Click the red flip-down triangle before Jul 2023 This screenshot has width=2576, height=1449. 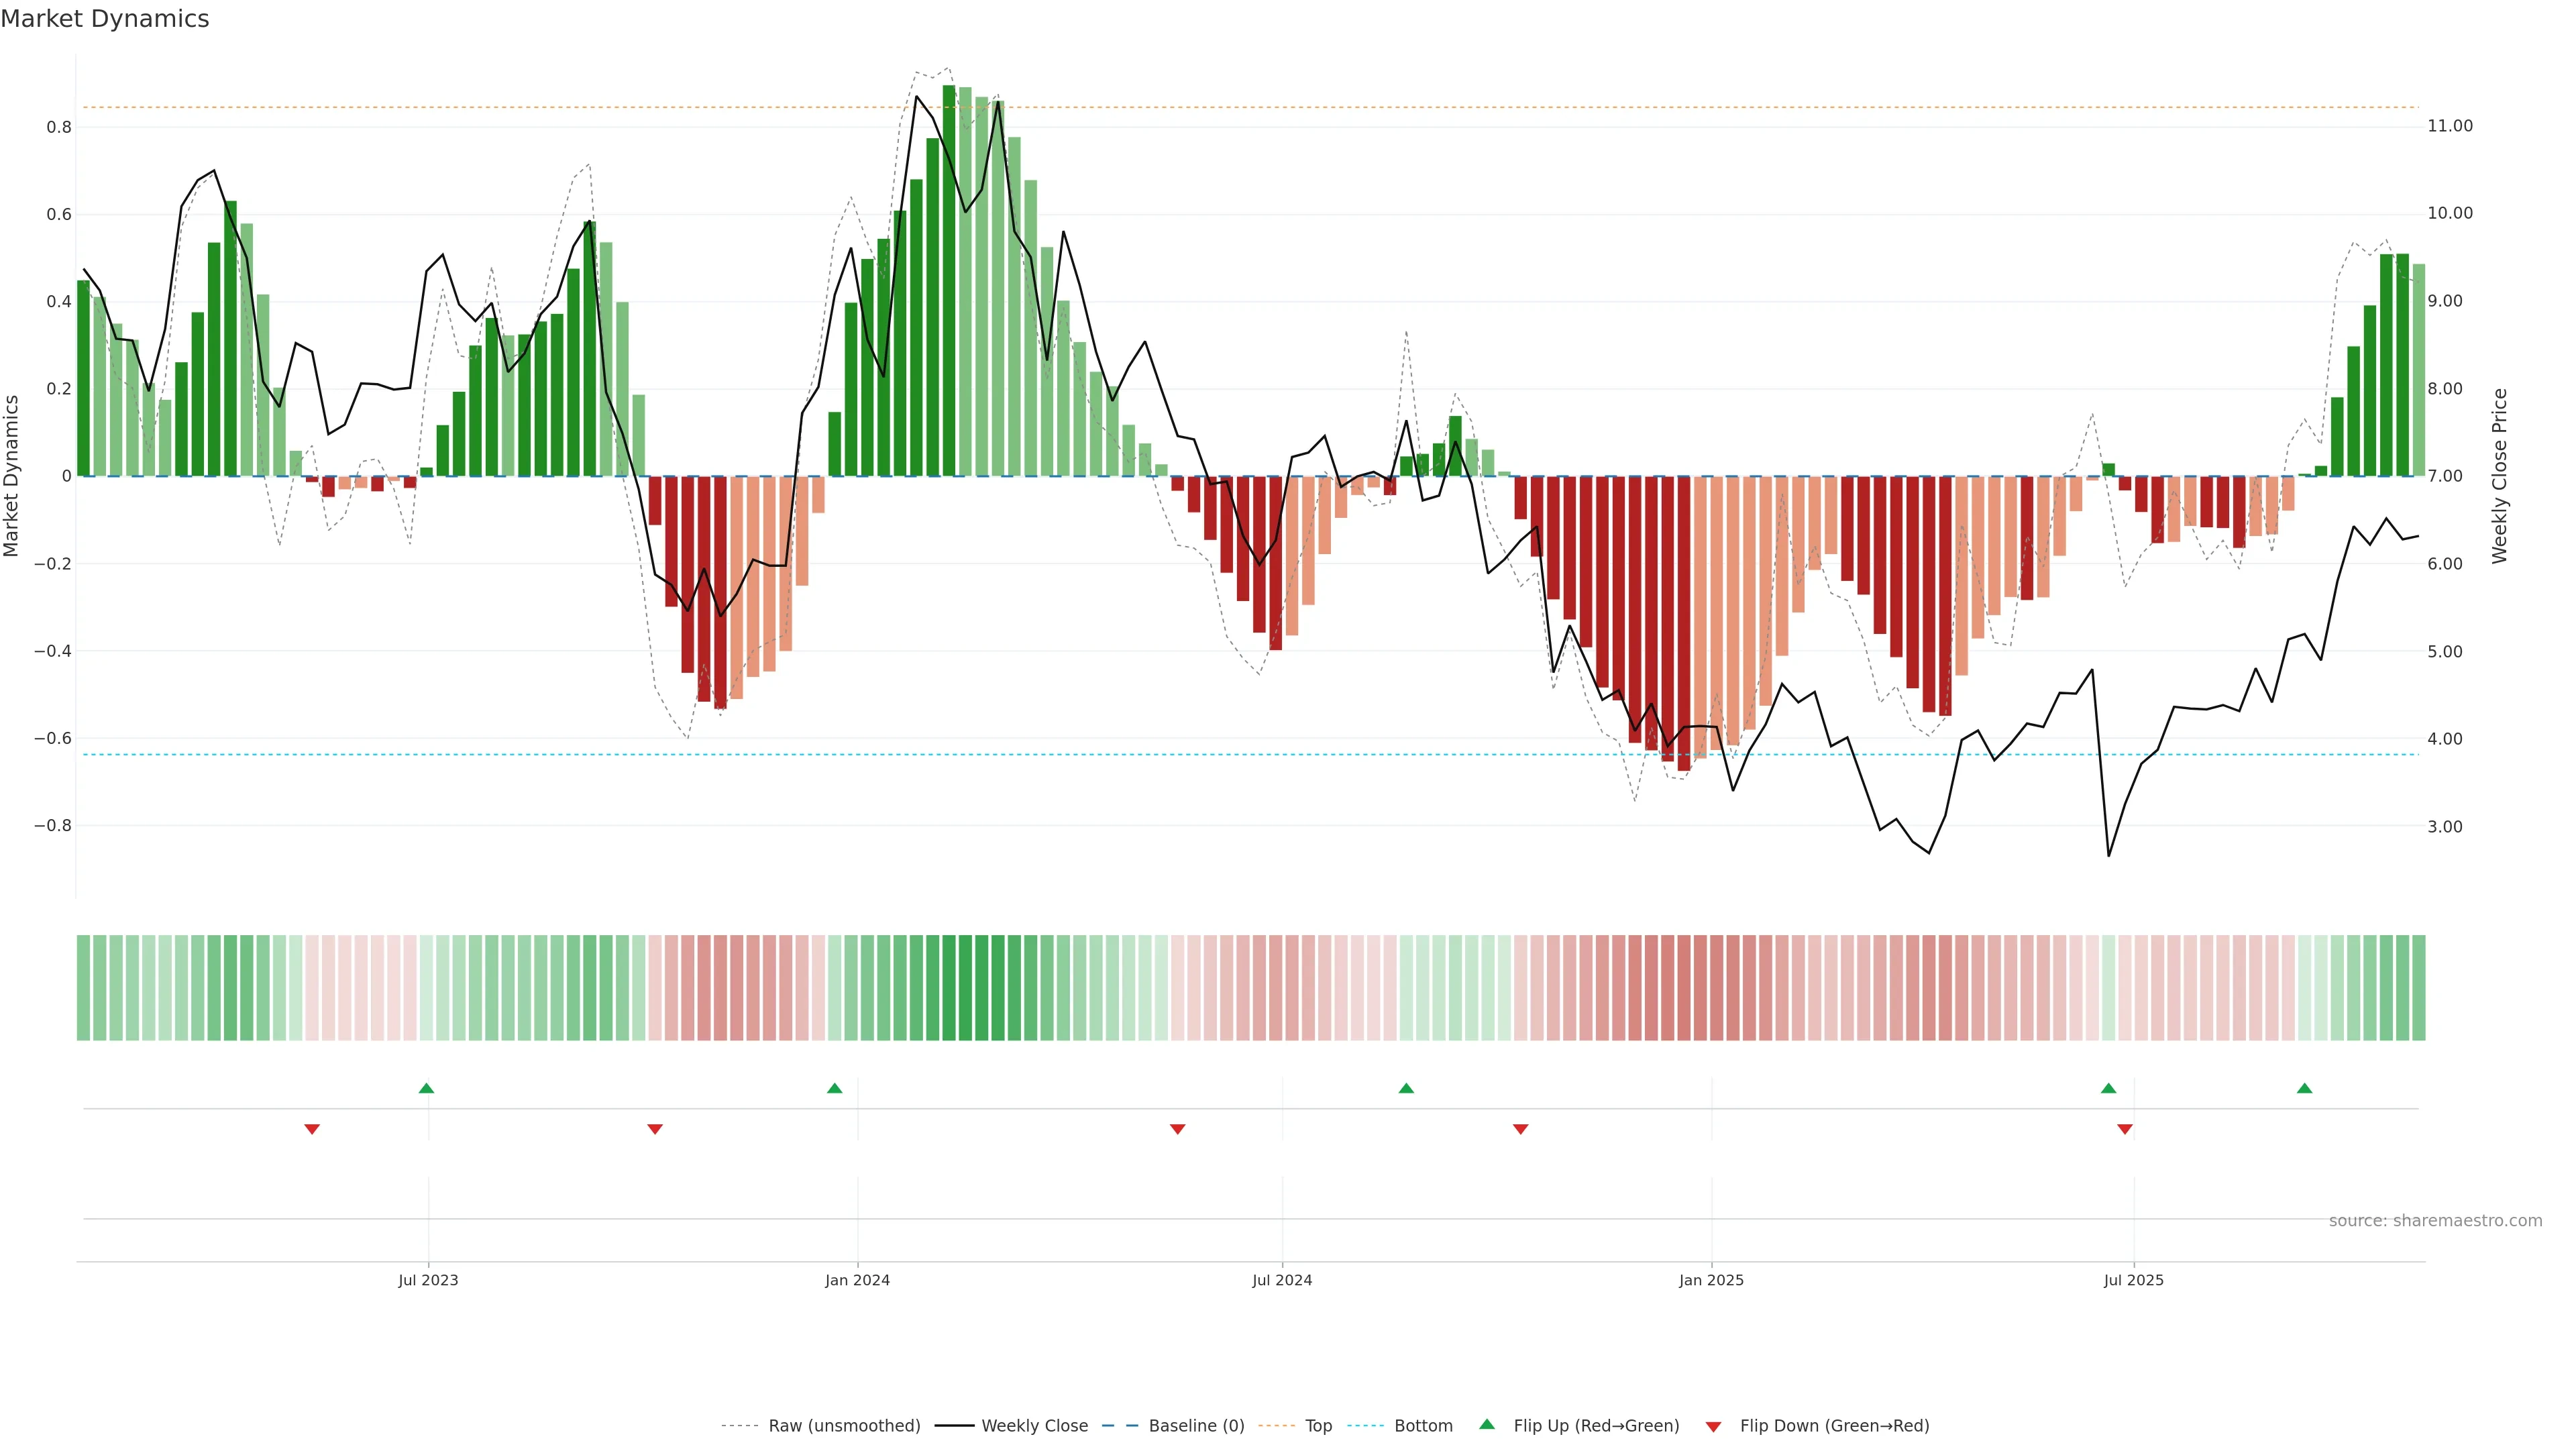[312, 1129]
